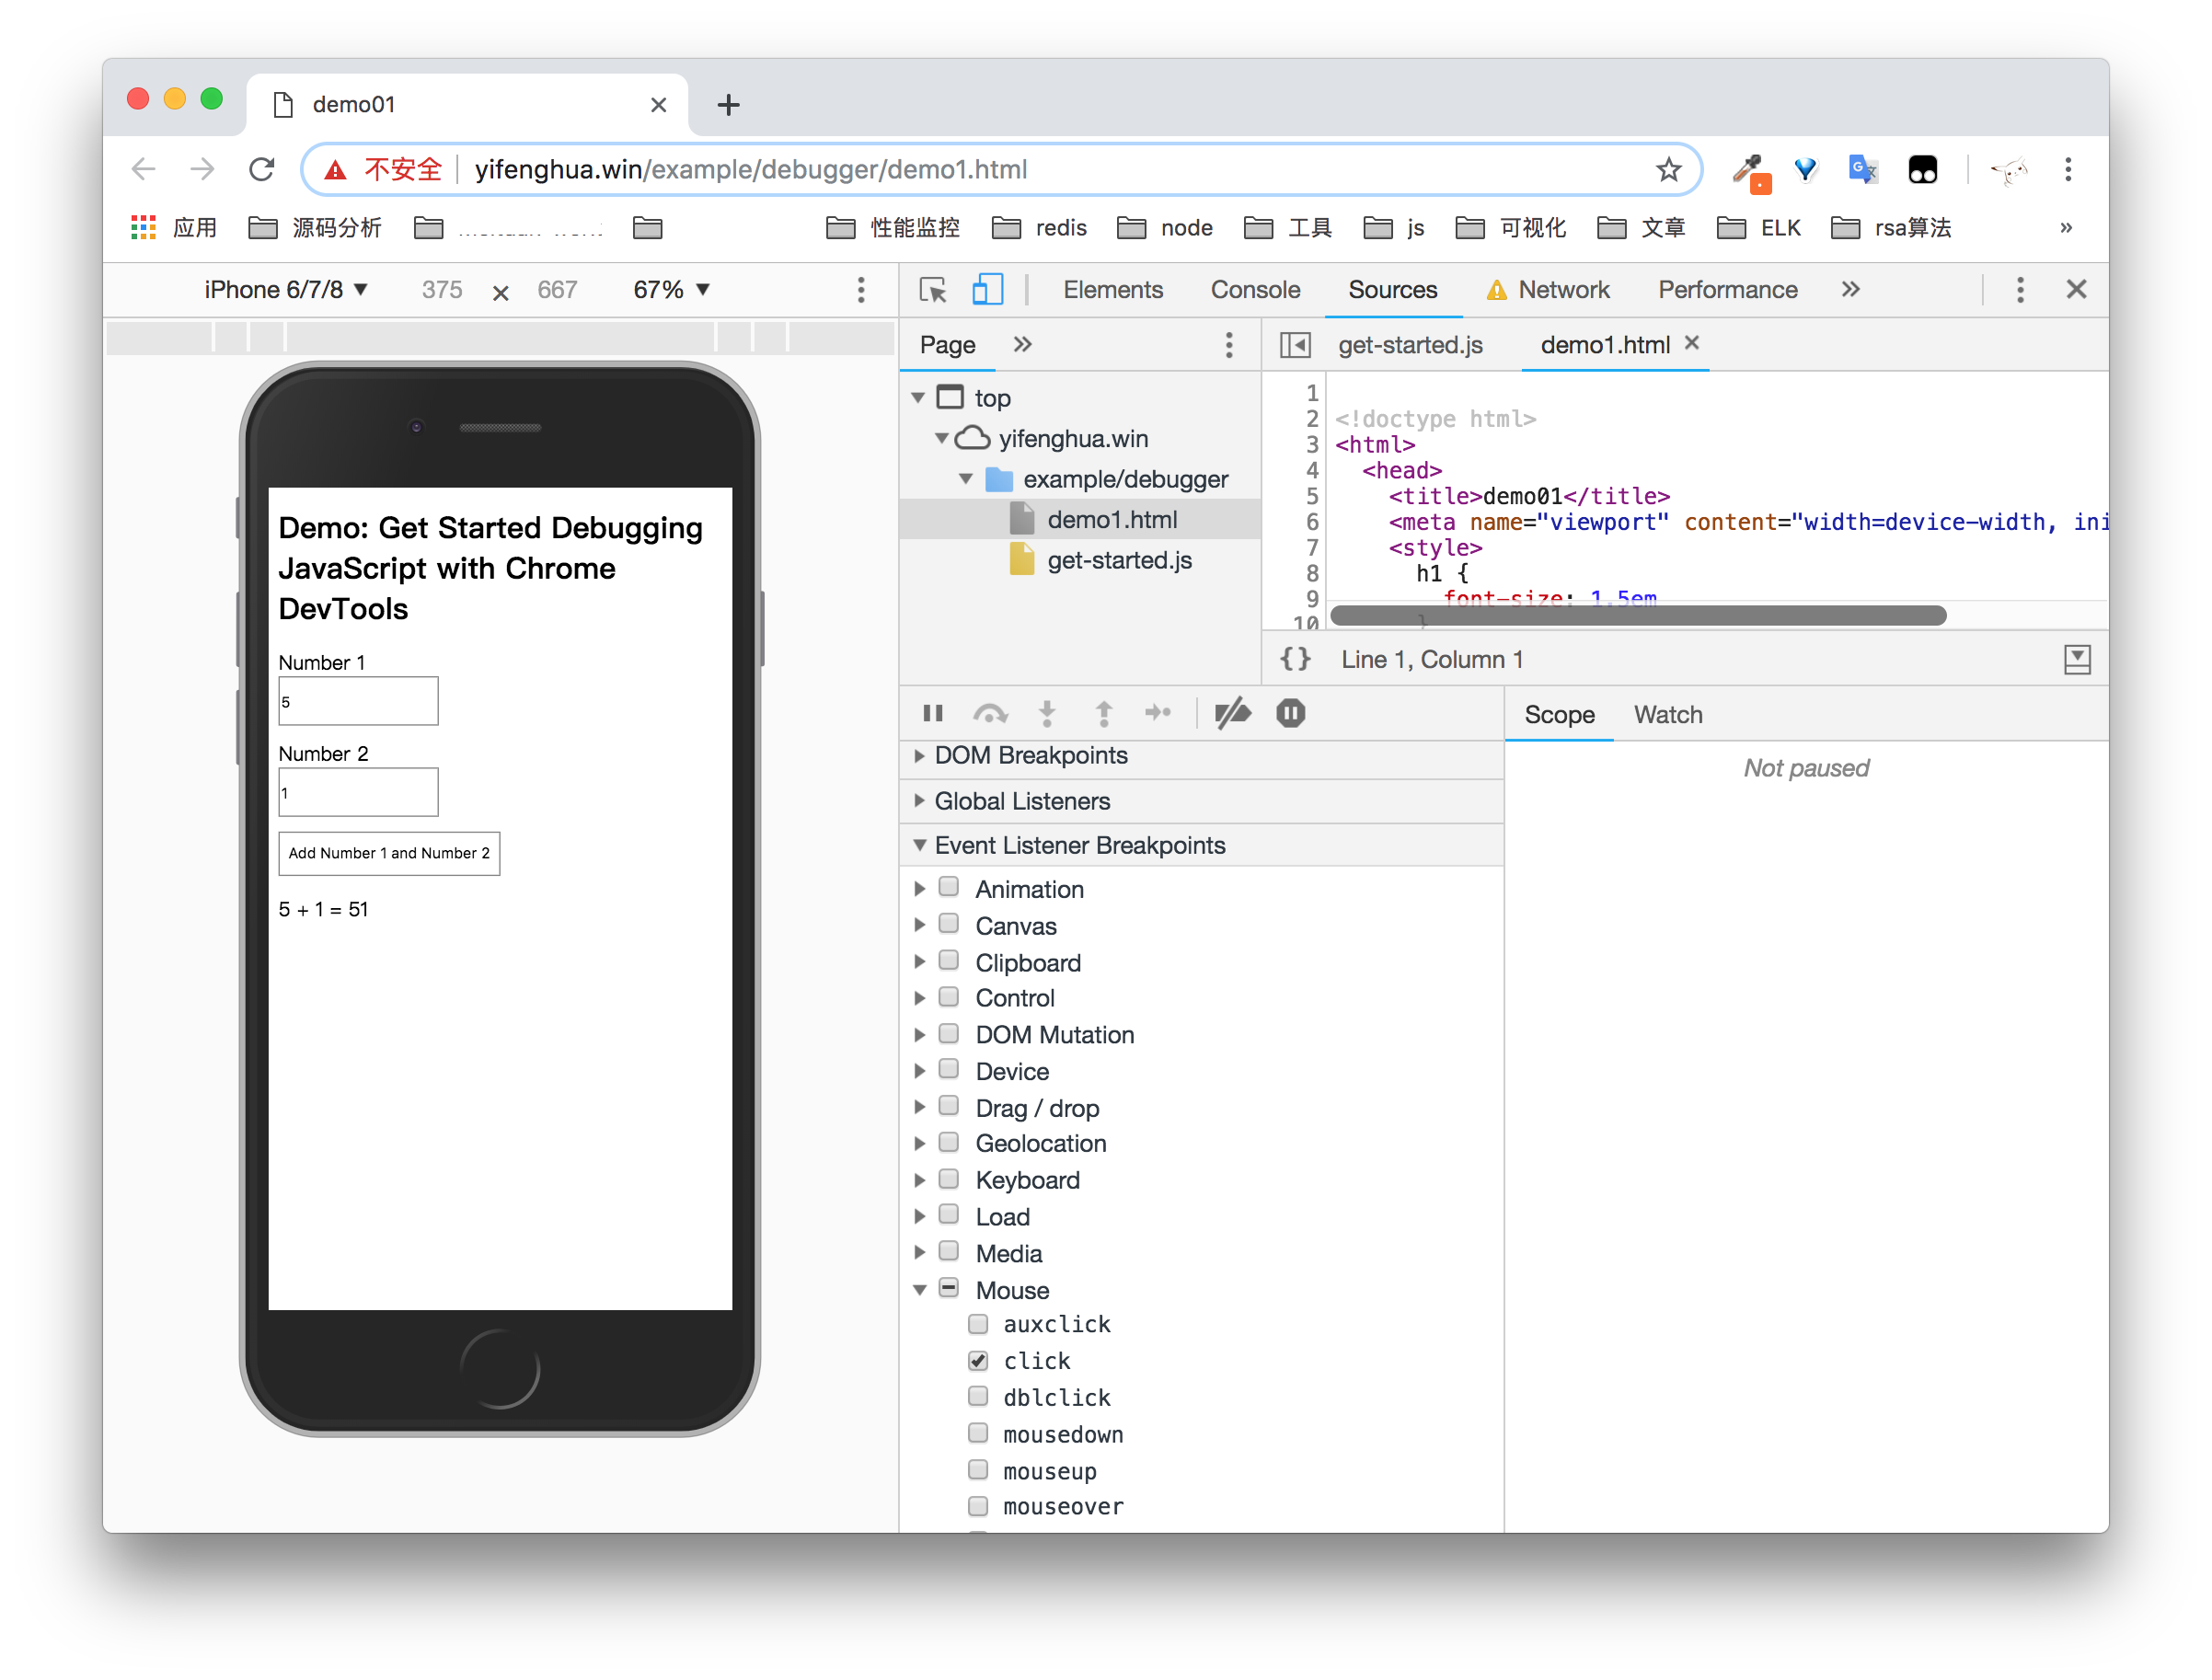Switch to the Elements tab

[x=1113, y=290]
